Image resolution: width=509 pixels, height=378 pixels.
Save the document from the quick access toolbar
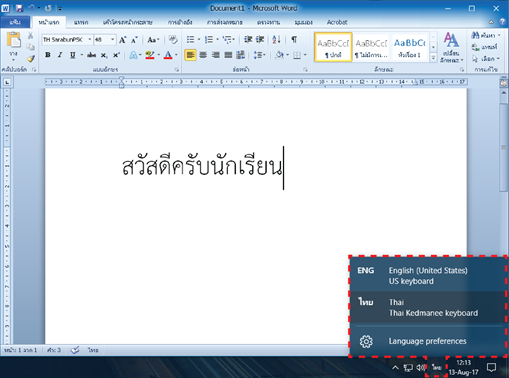coord(19,8)
